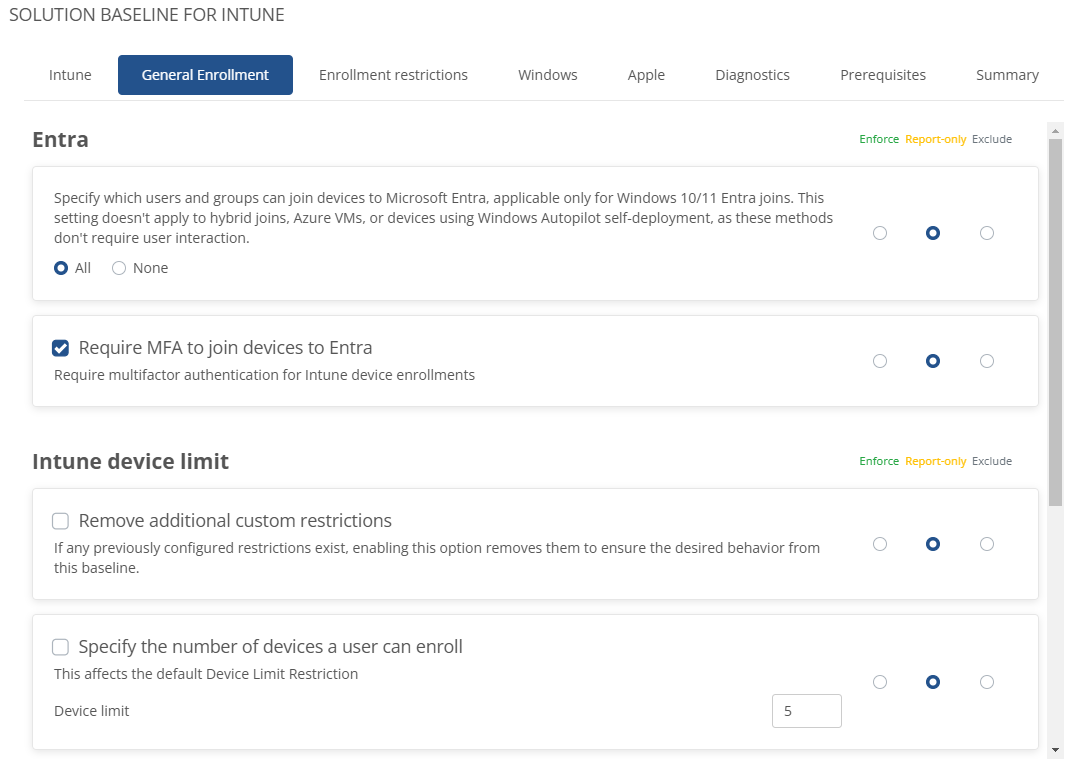Click the 'SOLUTION BASELINE FOR INTUNE' title
Screen dimensions: 1077x762
tap(146, 14)
